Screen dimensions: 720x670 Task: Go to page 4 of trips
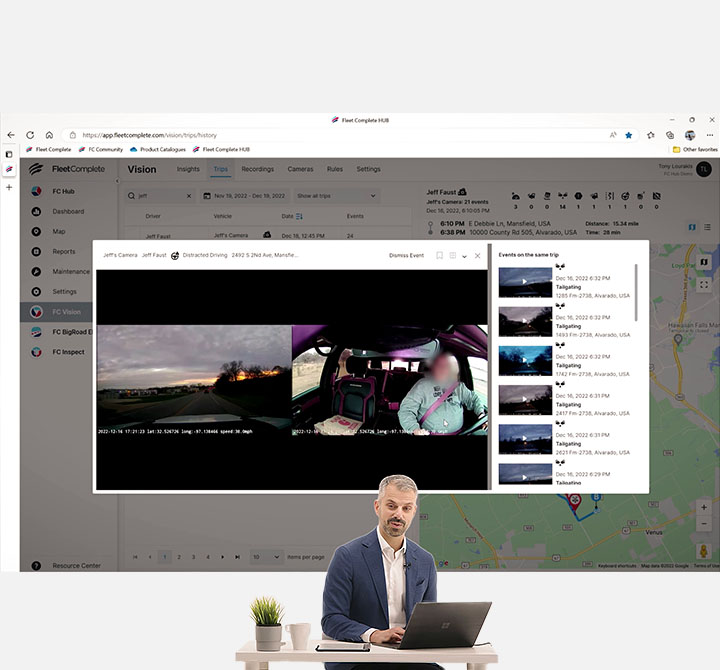point(208,557)
